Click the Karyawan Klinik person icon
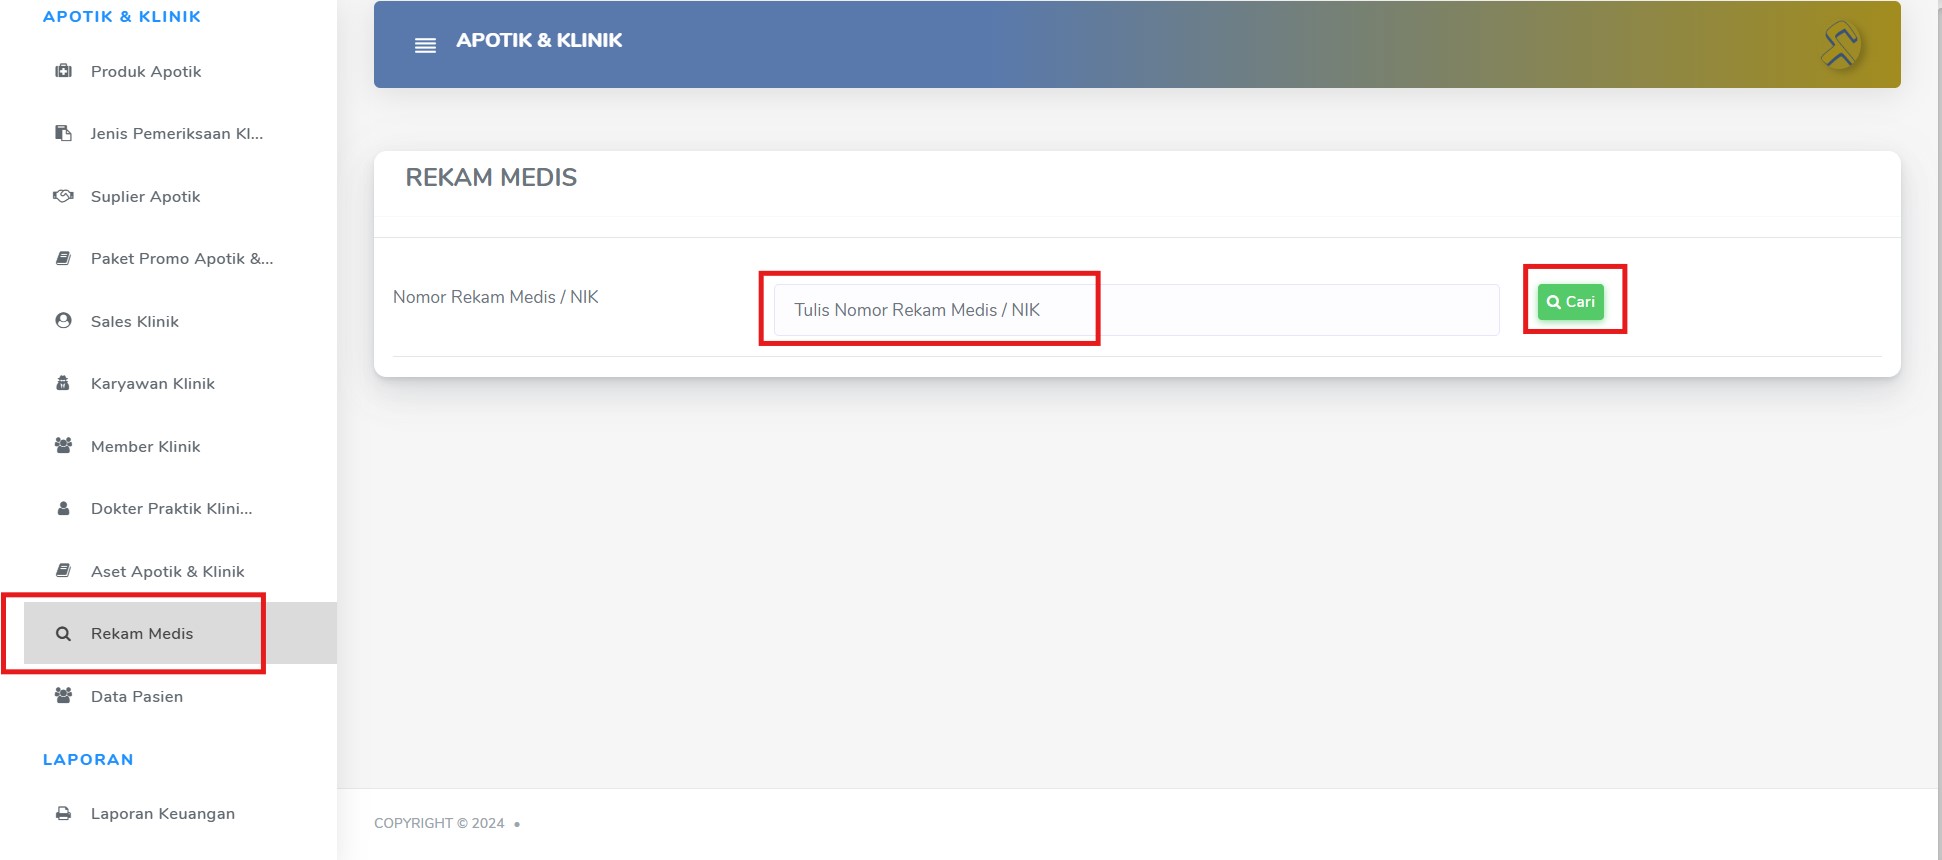 63,383
